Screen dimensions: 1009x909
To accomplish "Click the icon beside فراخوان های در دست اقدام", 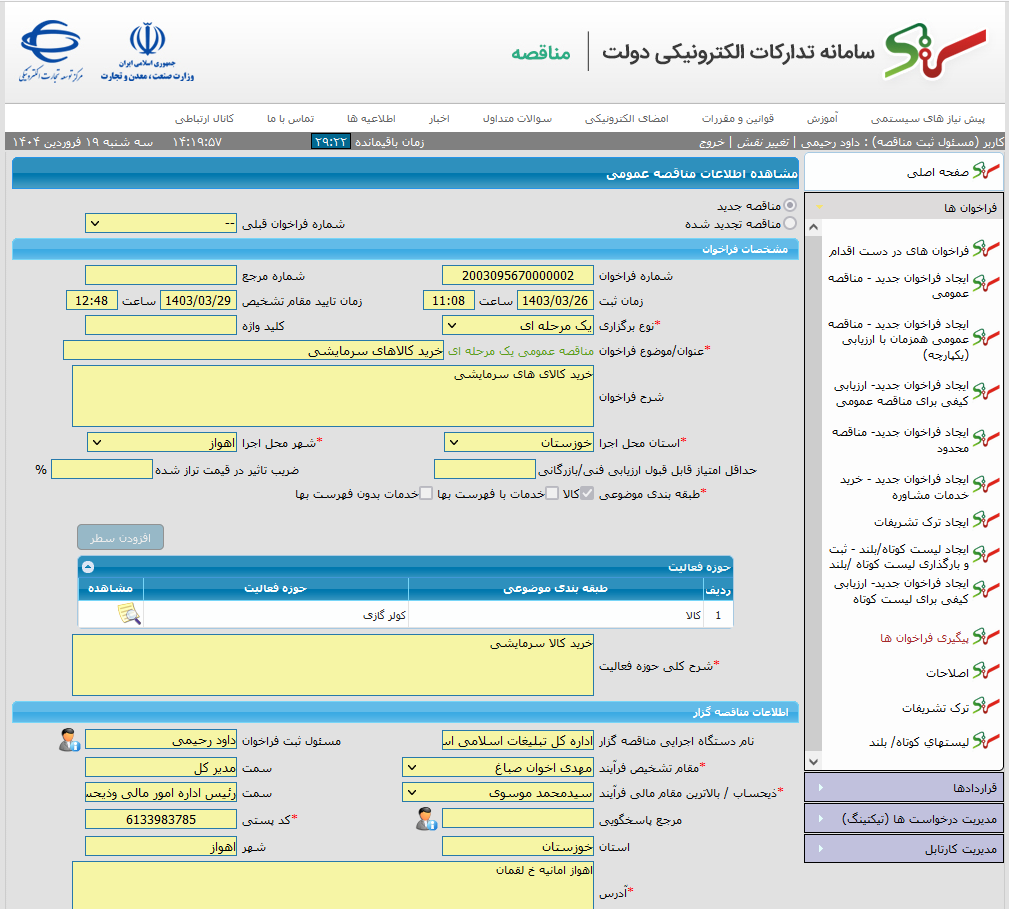I will coord(986,249).
